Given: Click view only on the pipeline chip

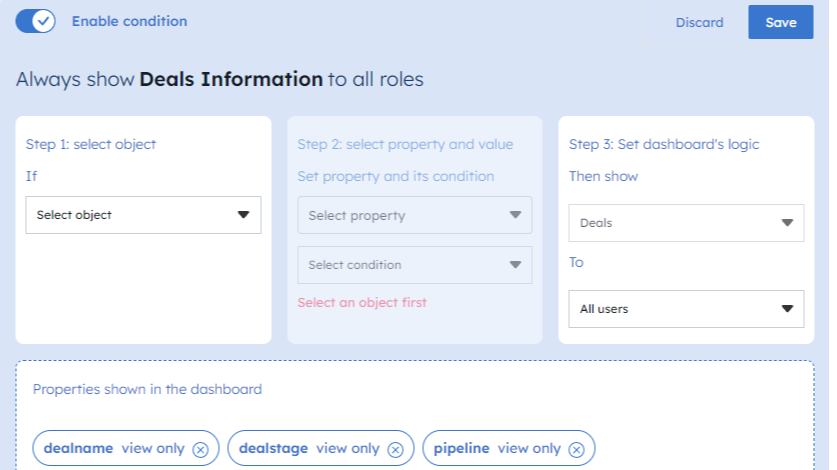Looking at the screenshot, I should click(529, 449).
